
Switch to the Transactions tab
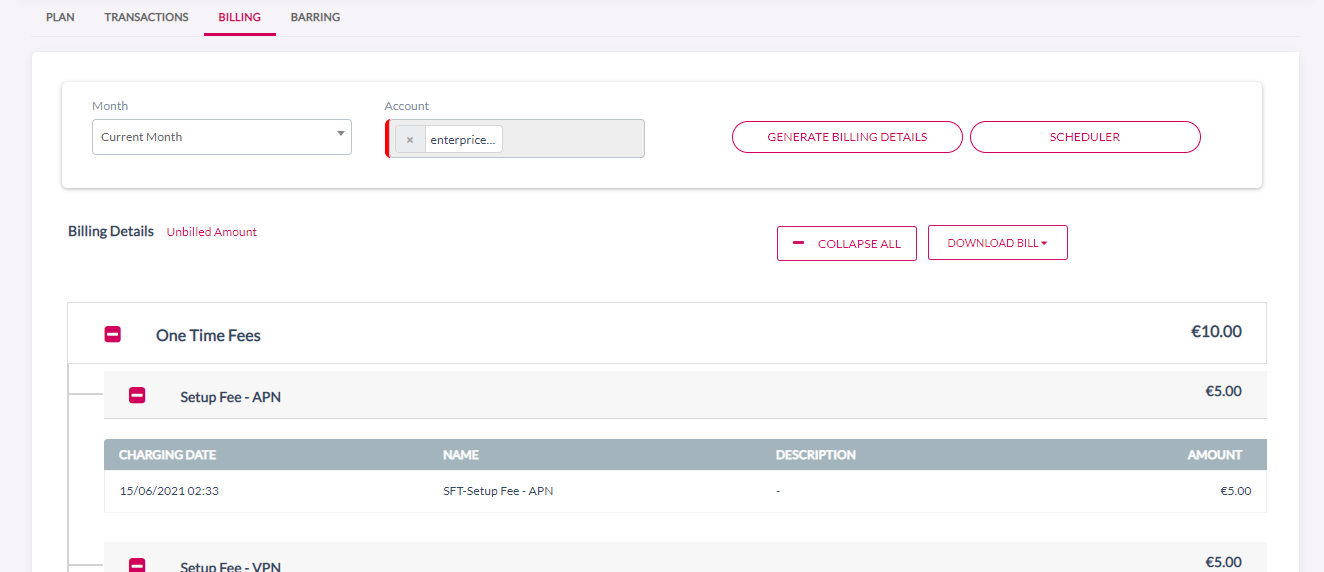click(x=146, y=17)
